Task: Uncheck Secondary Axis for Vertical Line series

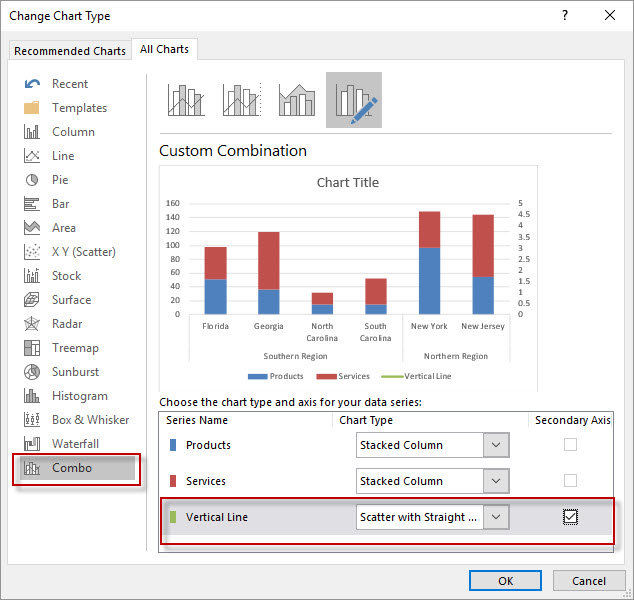Action: [x=570, y=517]
